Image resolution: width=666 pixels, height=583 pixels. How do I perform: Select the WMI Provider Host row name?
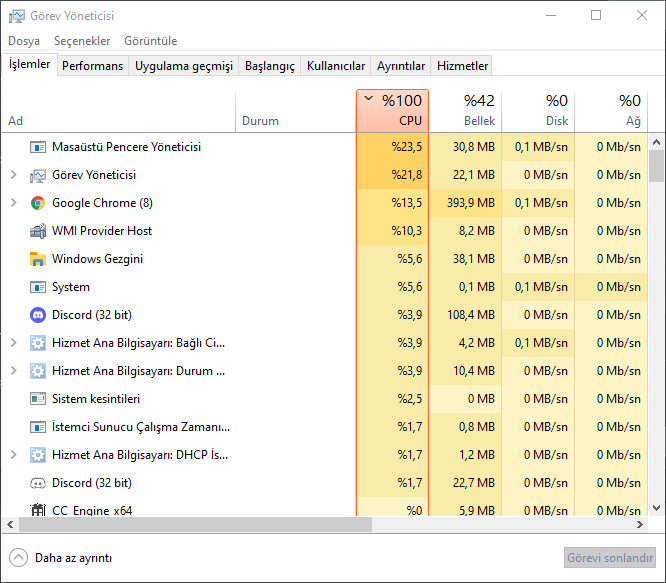102,231
